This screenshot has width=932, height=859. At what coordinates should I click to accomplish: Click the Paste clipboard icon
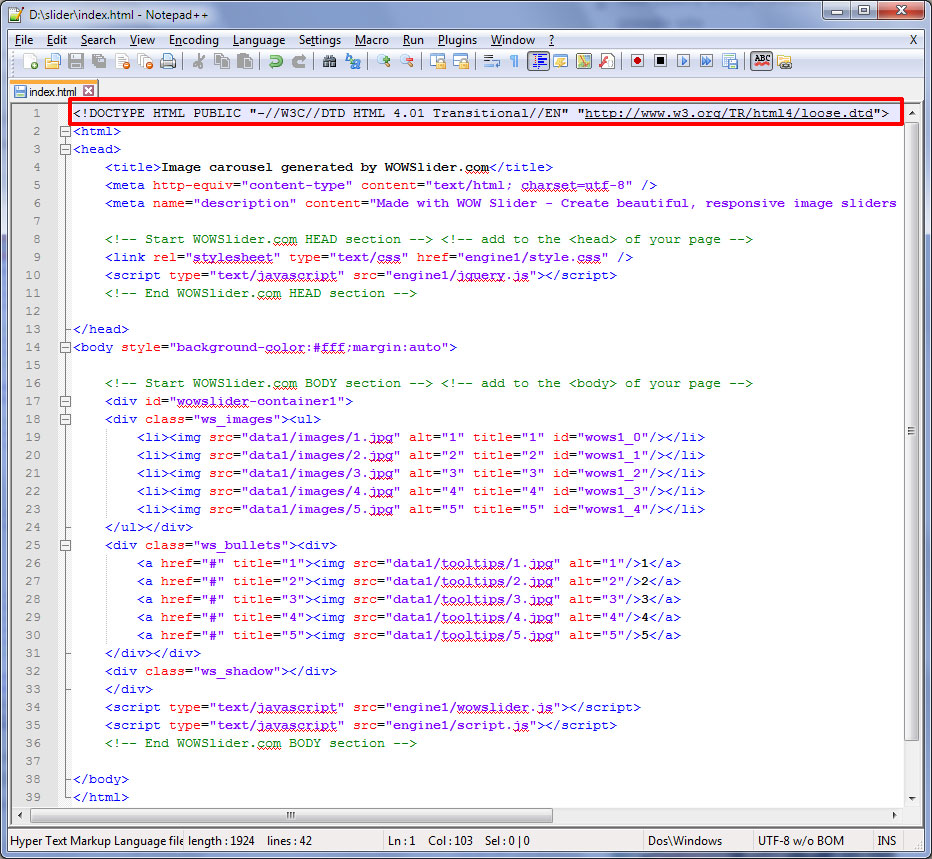(245, 61)
